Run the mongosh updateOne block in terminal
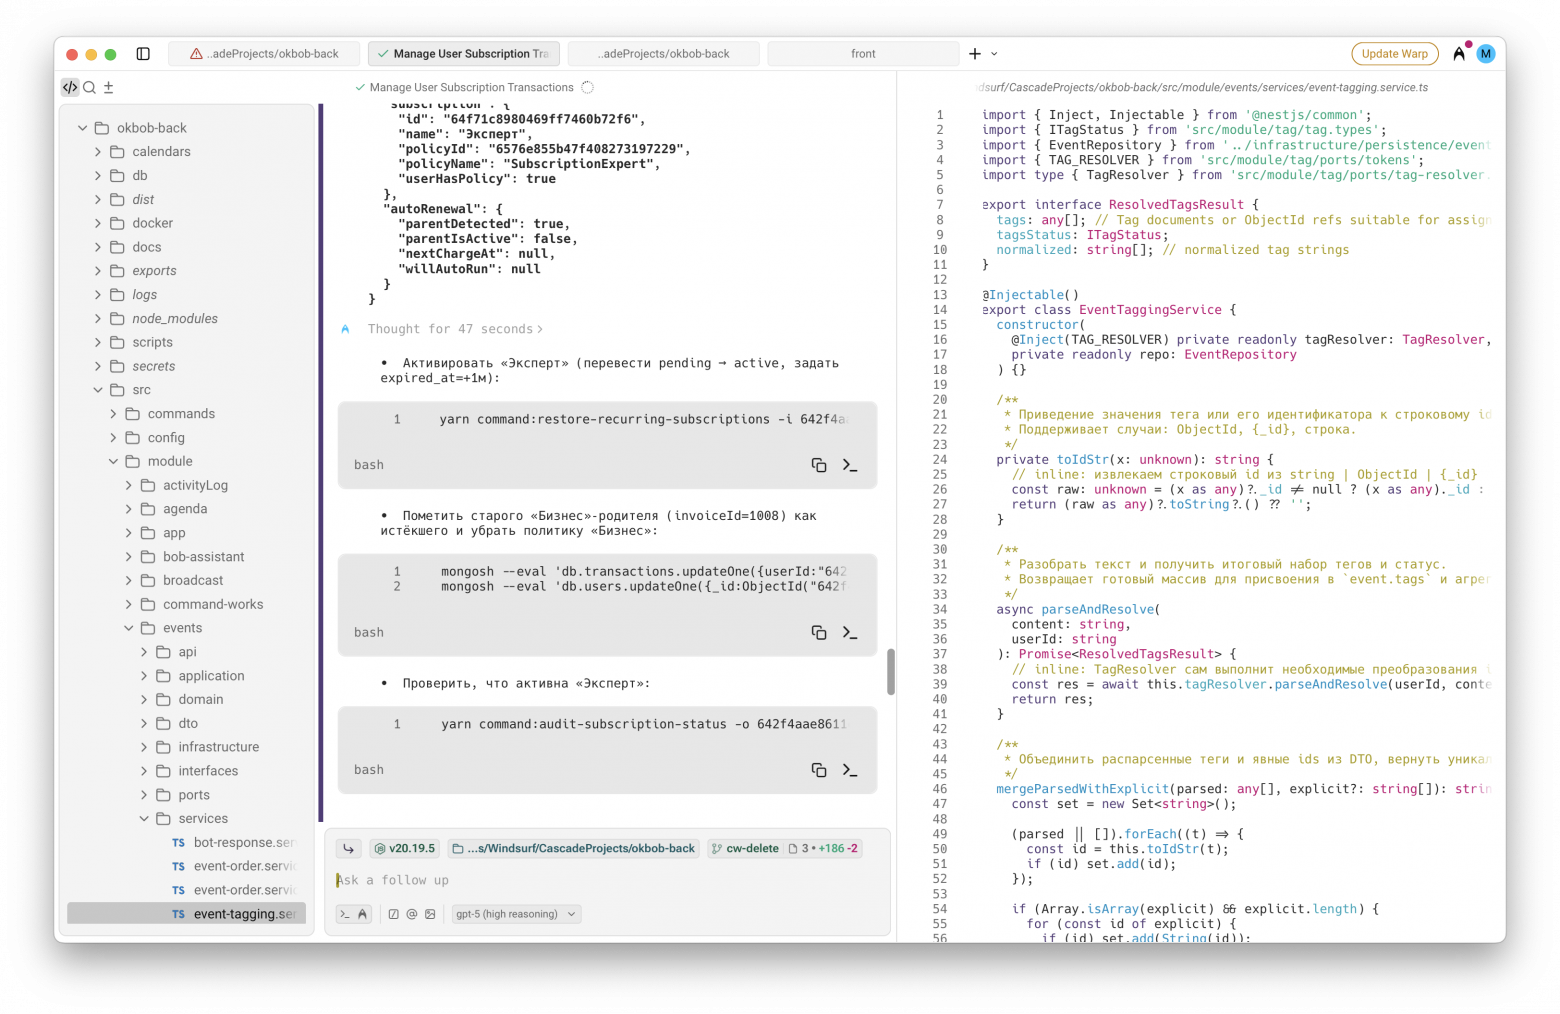The width and height of the screenshot is (1560, 1014). [x=850, y=632]
